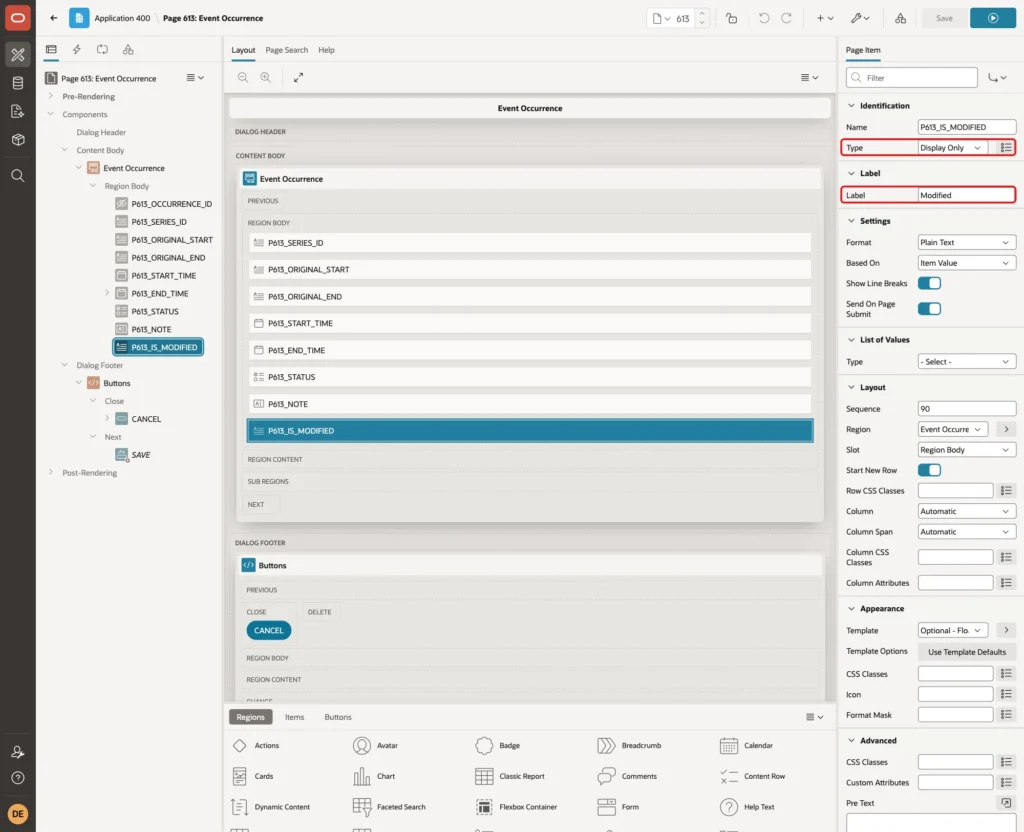Screen dimensions: 1024x832
Task: Open the DE user account avatar
Action: [18, 814]
